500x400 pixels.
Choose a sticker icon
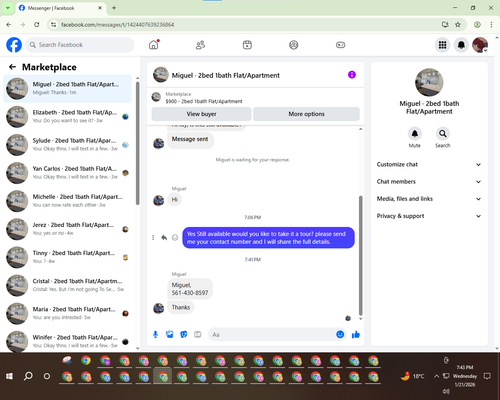[184, 334]
